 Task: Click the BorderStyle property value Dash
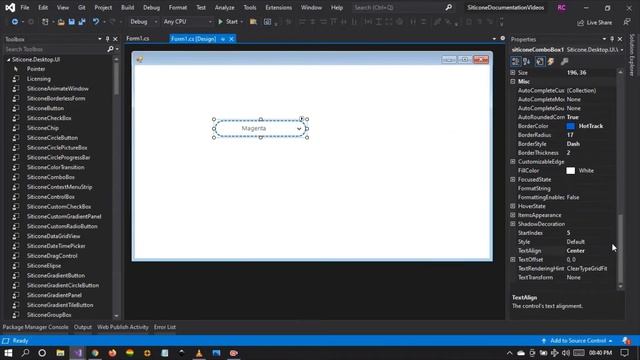coord(573,144)
